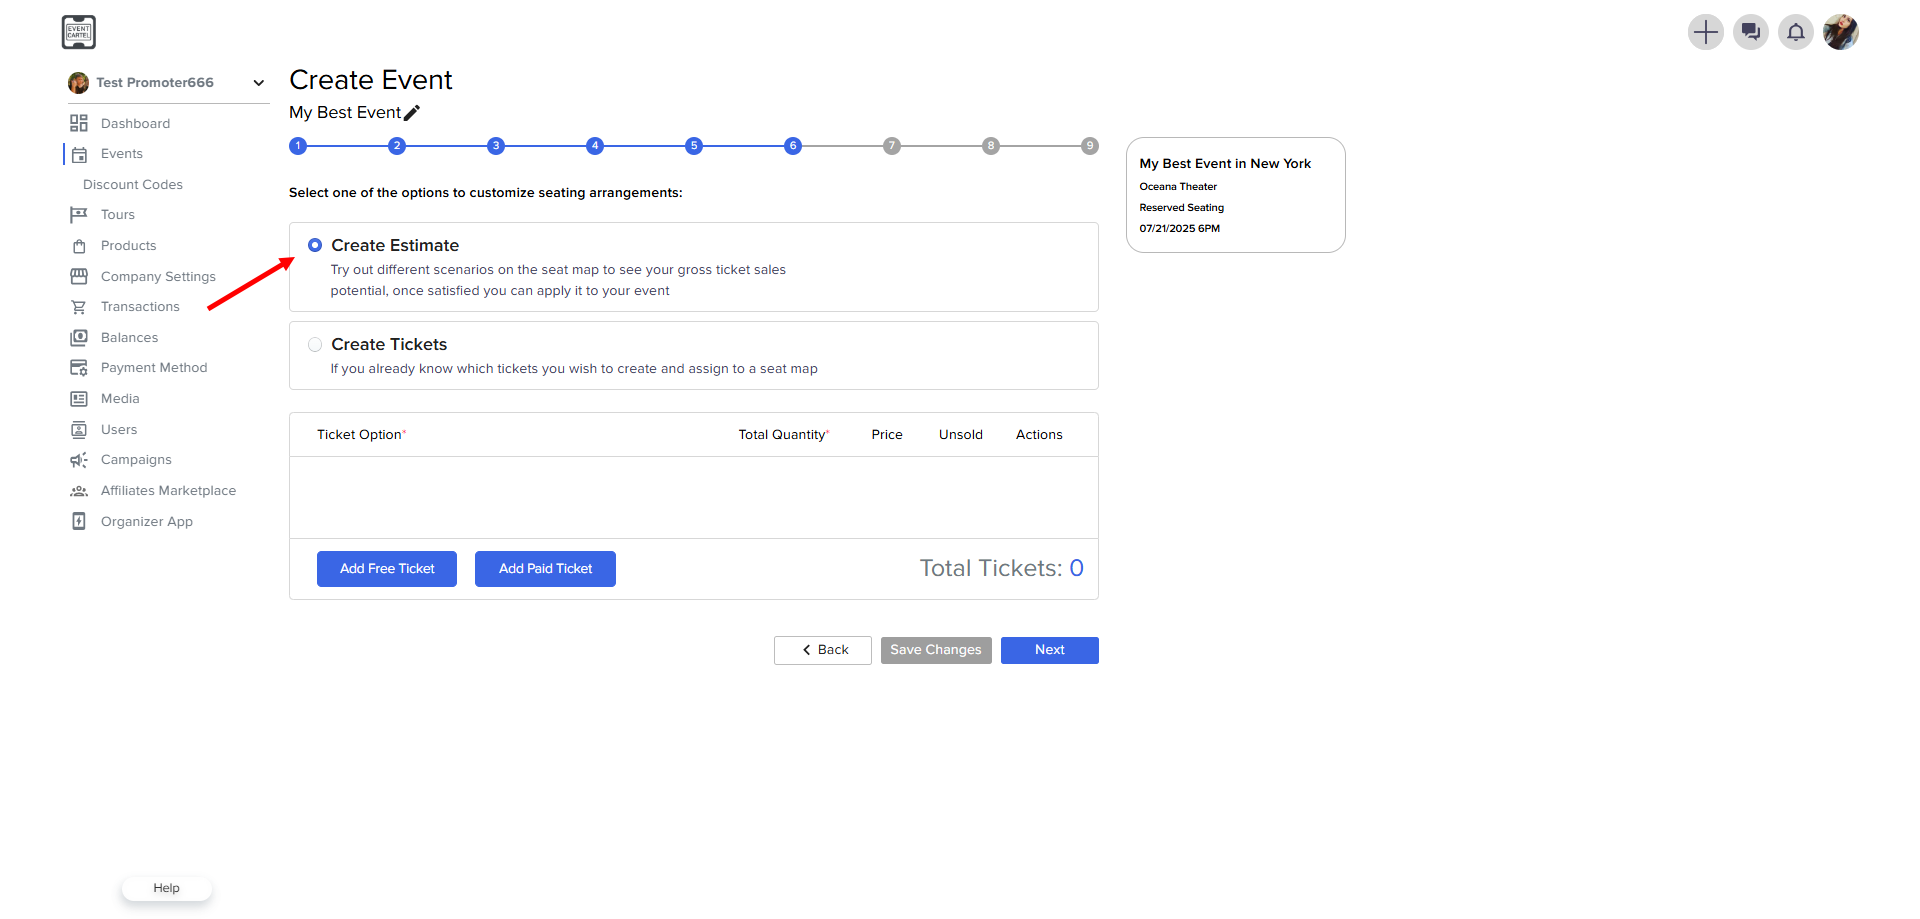Click the Help button
Image resolution: width=1920 pixels, height=919 pixels.
(x=167, y=888)
